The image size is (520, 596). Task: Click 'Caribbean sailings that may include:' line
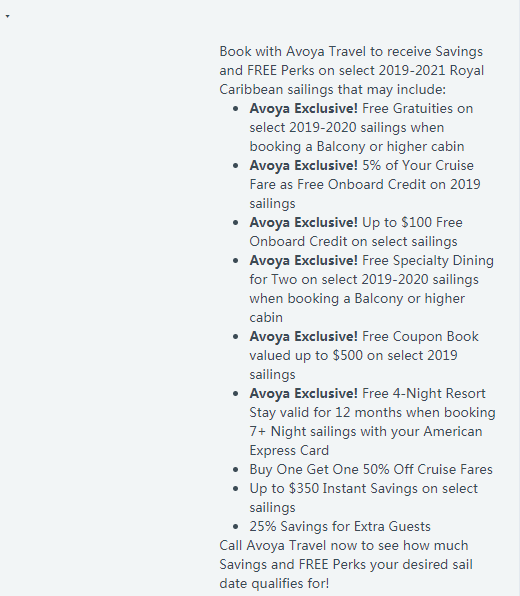tap(333, 89)
